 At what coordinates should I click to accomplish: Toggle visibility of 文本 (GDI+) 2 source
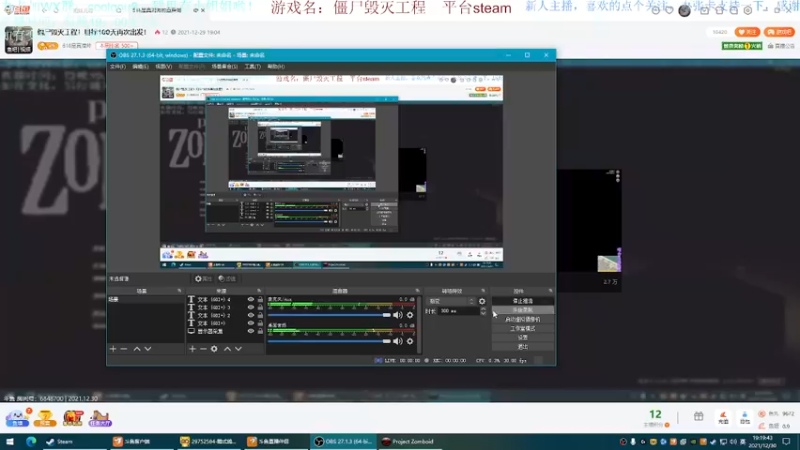click(251, 315)
